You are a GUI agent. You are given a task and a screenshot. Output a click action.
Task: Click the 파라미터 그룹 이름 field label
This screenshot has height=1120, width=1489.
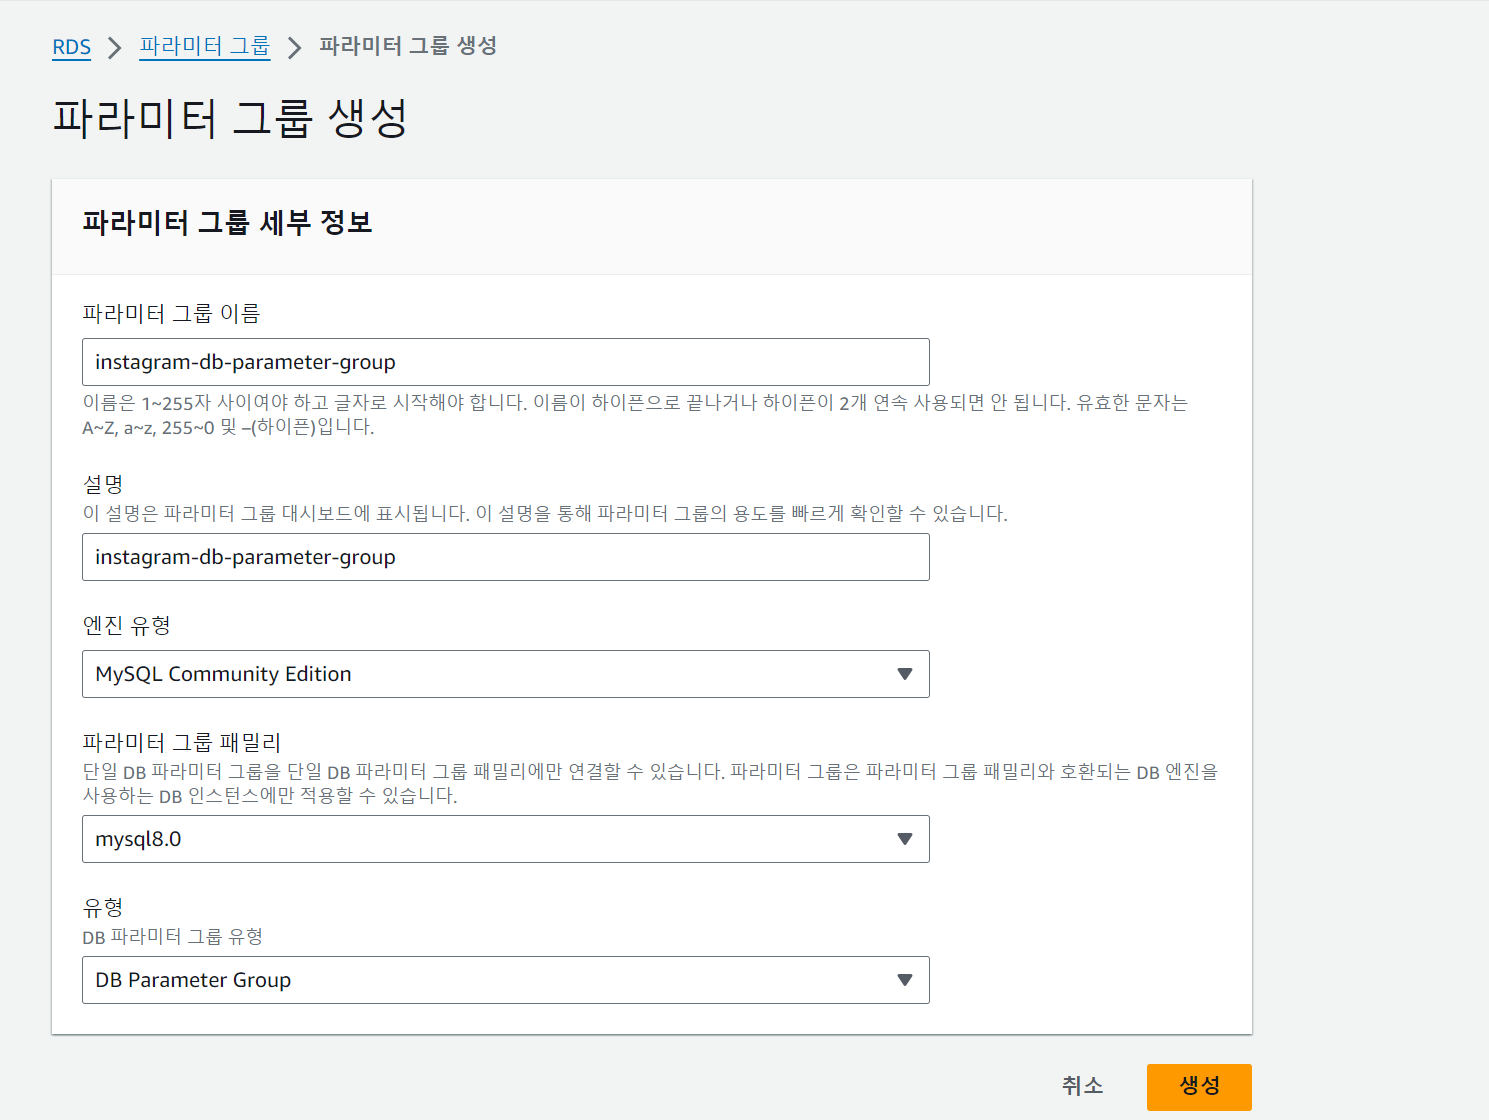click(171, 313)
